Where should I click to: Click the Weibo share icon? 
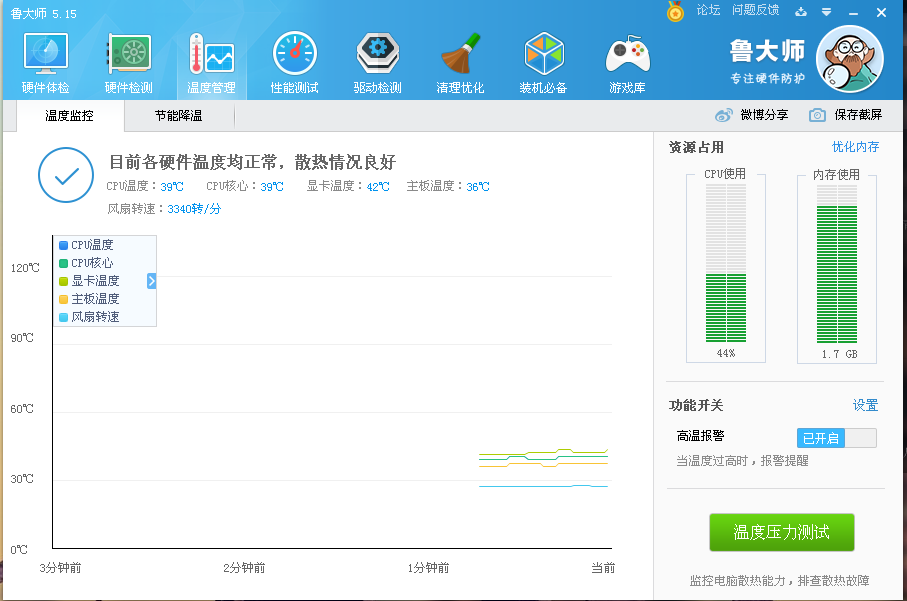[724, 115]
